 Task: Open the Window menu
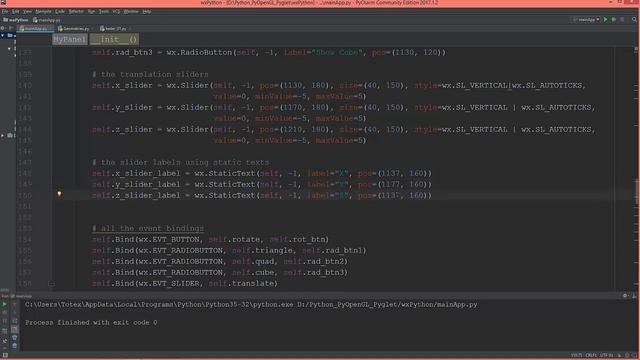pos(131,11)
